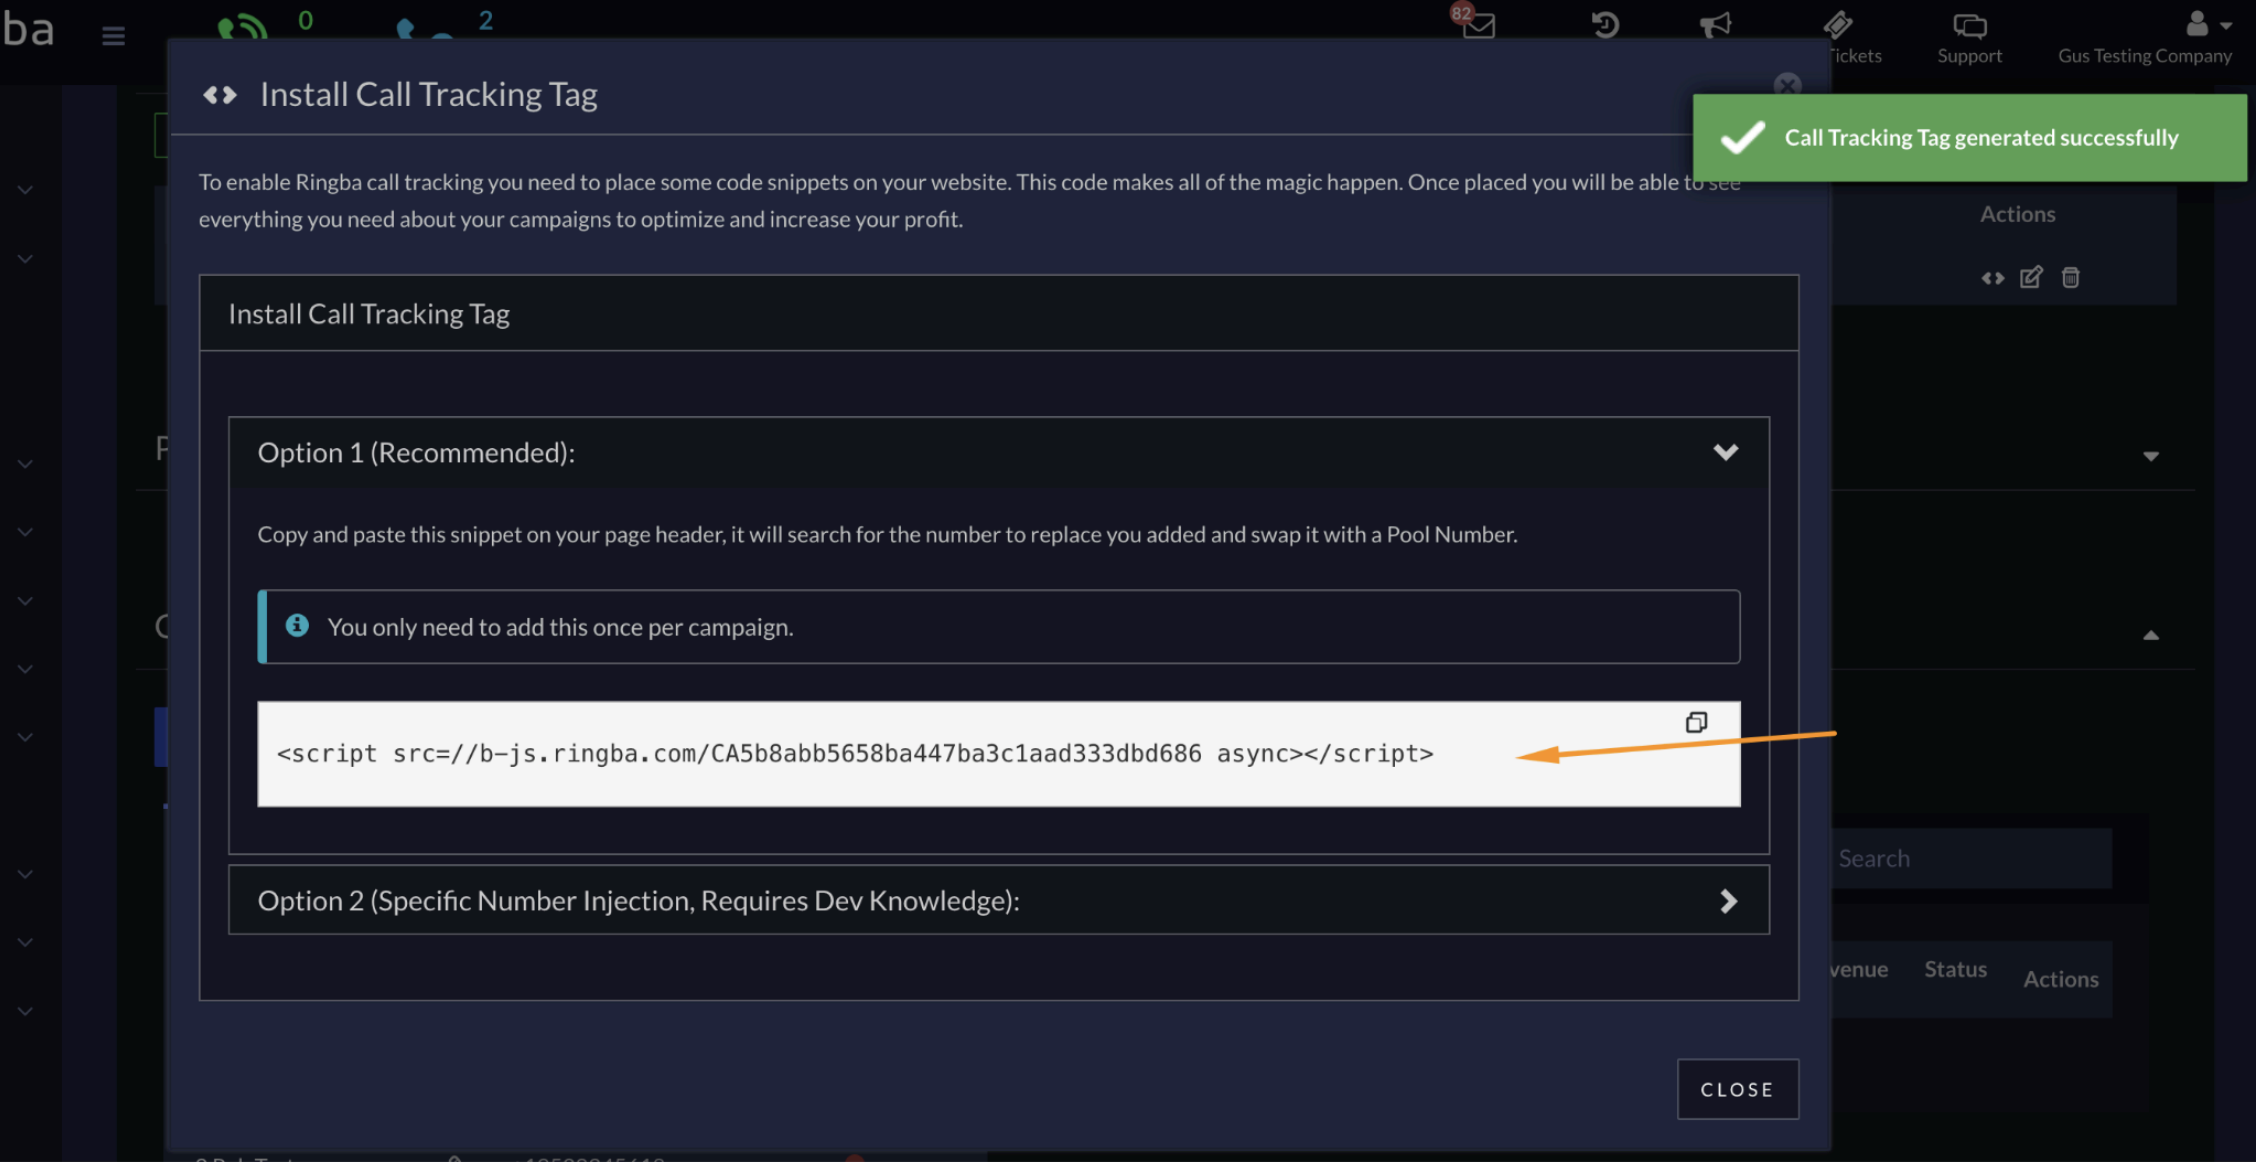The image size is (2256, 1162).
Task: Open the Support chat icon
Action: coord(1969,27)
